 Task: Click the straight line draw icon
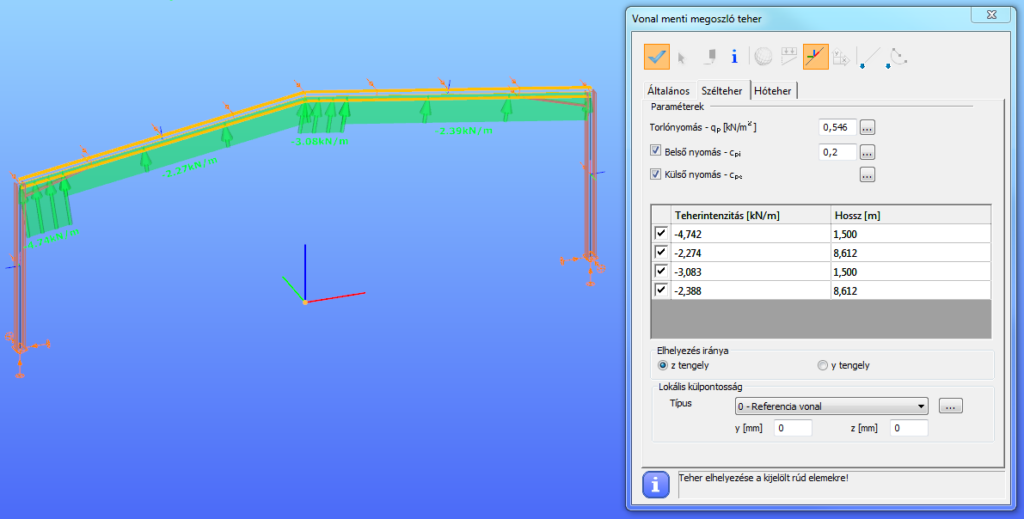[x=868, y=58]
